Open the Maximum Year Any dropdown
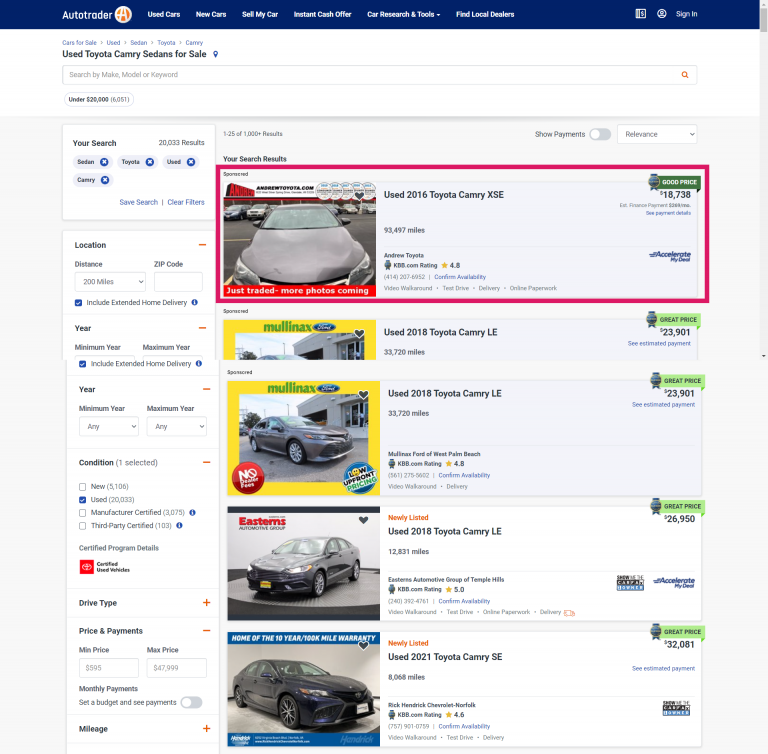This screenshot has height=754, width=768. [x=177, y=426]
